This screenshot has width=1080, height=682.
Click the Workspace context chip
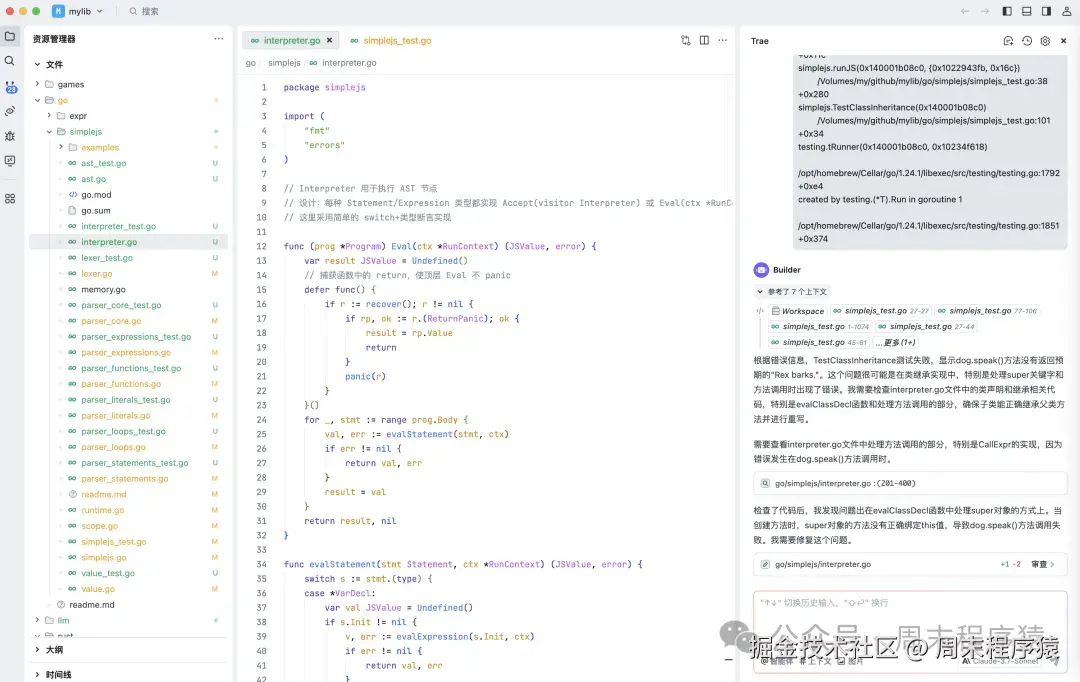(x=798, y=311)
